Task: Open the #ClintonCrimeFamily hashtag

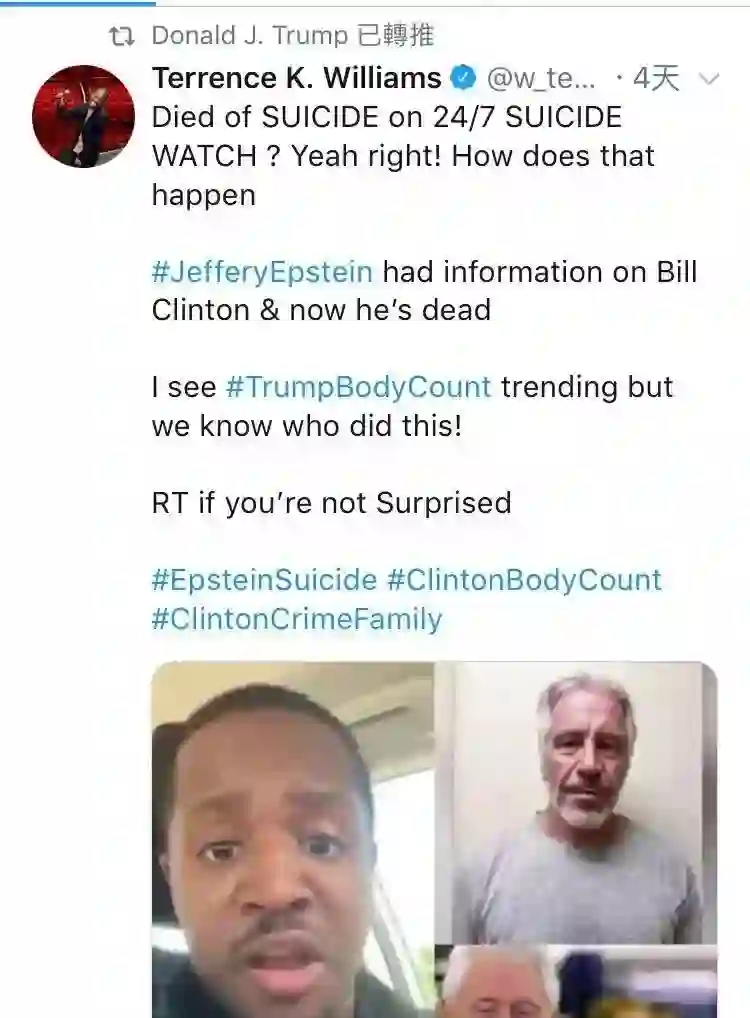Action: (x=297, y=618)
